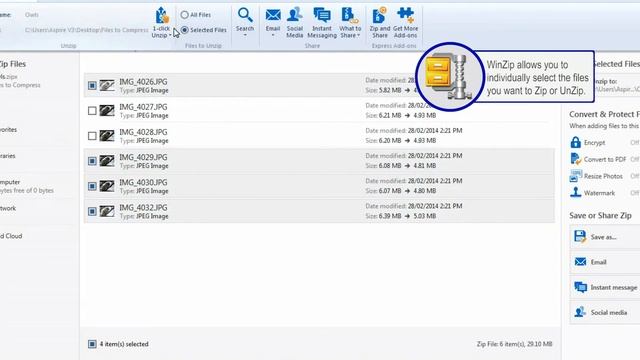Image resolution: width=640 pixels, height=360 pixels.
Task: Select the IMG_4027.JPG file name
Action: 143,107
